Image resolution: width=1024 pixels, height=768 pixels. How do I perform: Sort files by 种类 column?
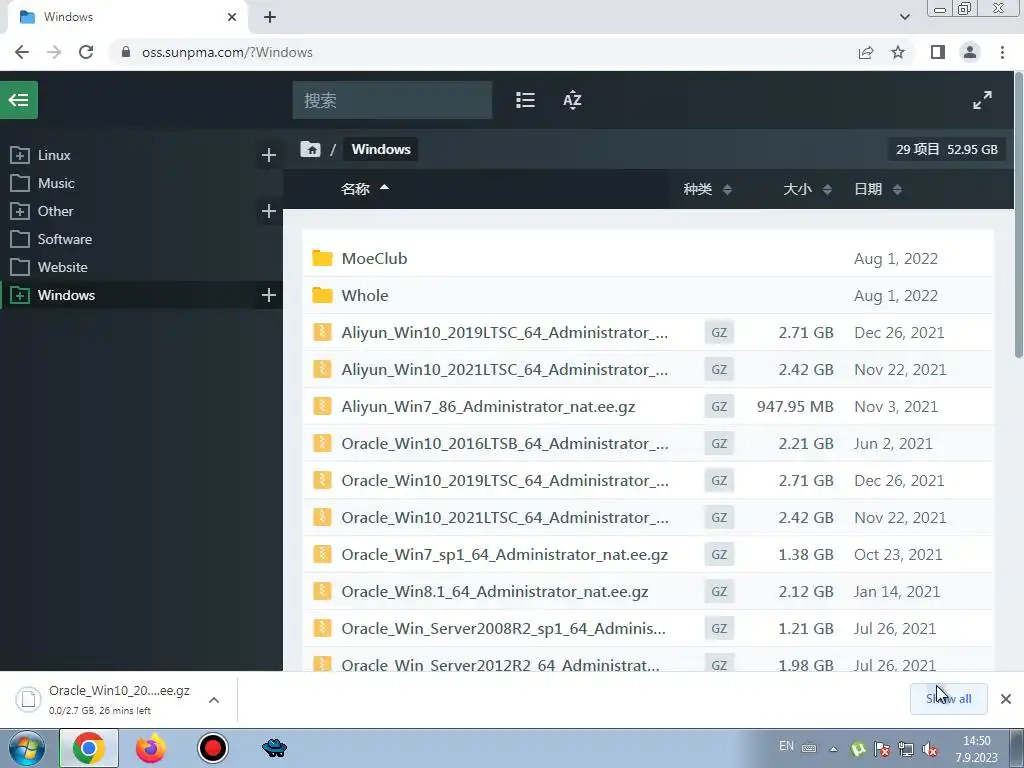click(x=707, y=189)
